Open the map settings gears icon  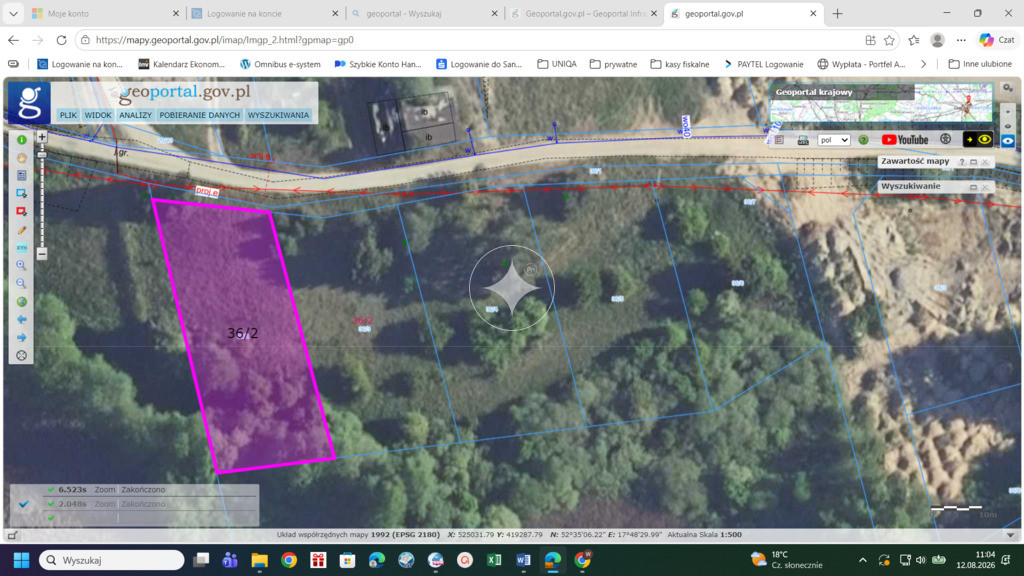coord(1008,88)
